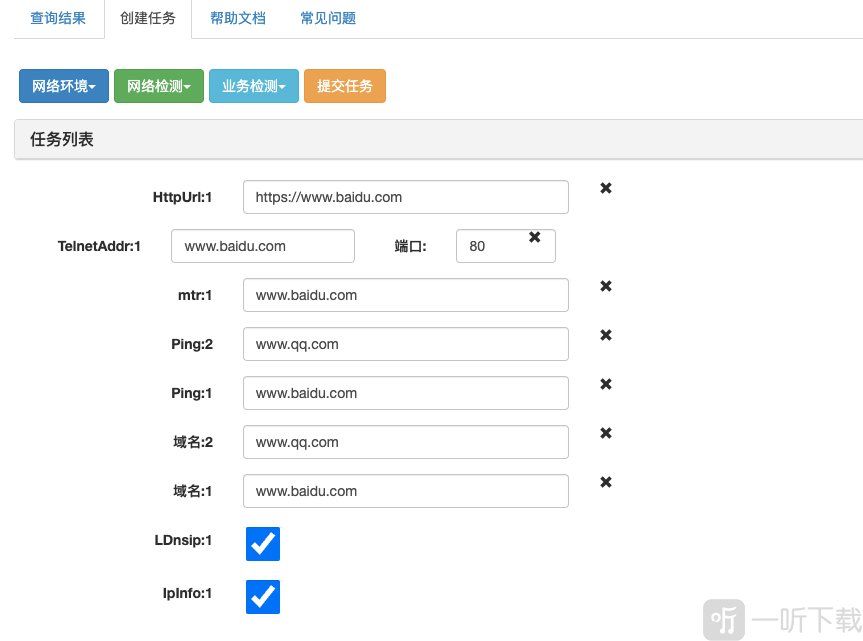This screenshot has height=641, width=863.
Task: Open the 常见问题 tab
Action: [327, 18]
